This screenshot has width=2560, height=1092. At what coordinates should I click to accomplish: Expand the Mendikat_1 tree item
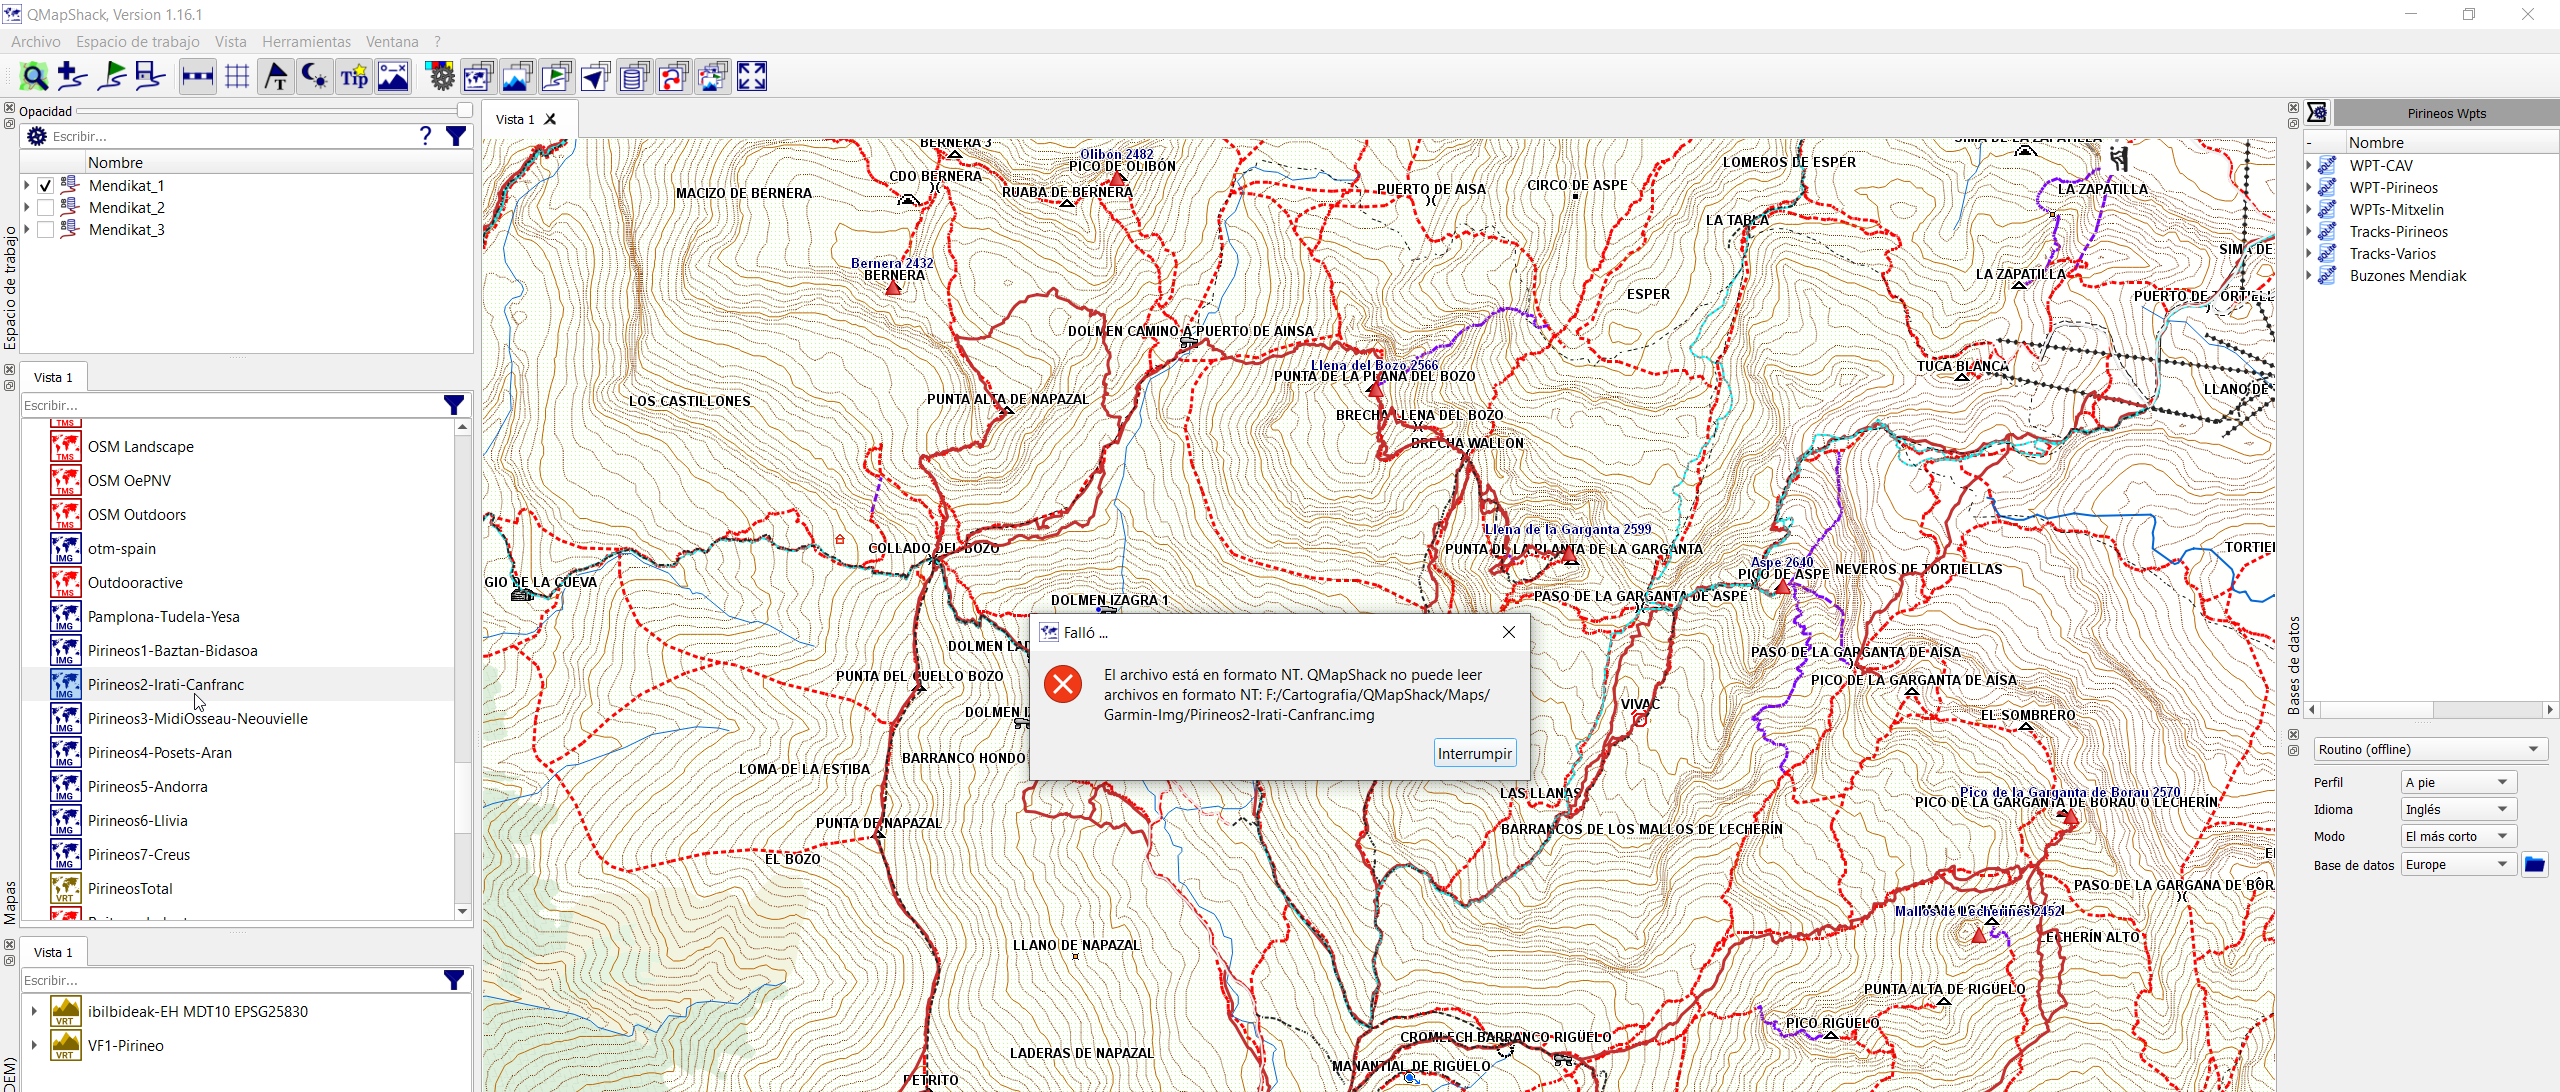27,186
